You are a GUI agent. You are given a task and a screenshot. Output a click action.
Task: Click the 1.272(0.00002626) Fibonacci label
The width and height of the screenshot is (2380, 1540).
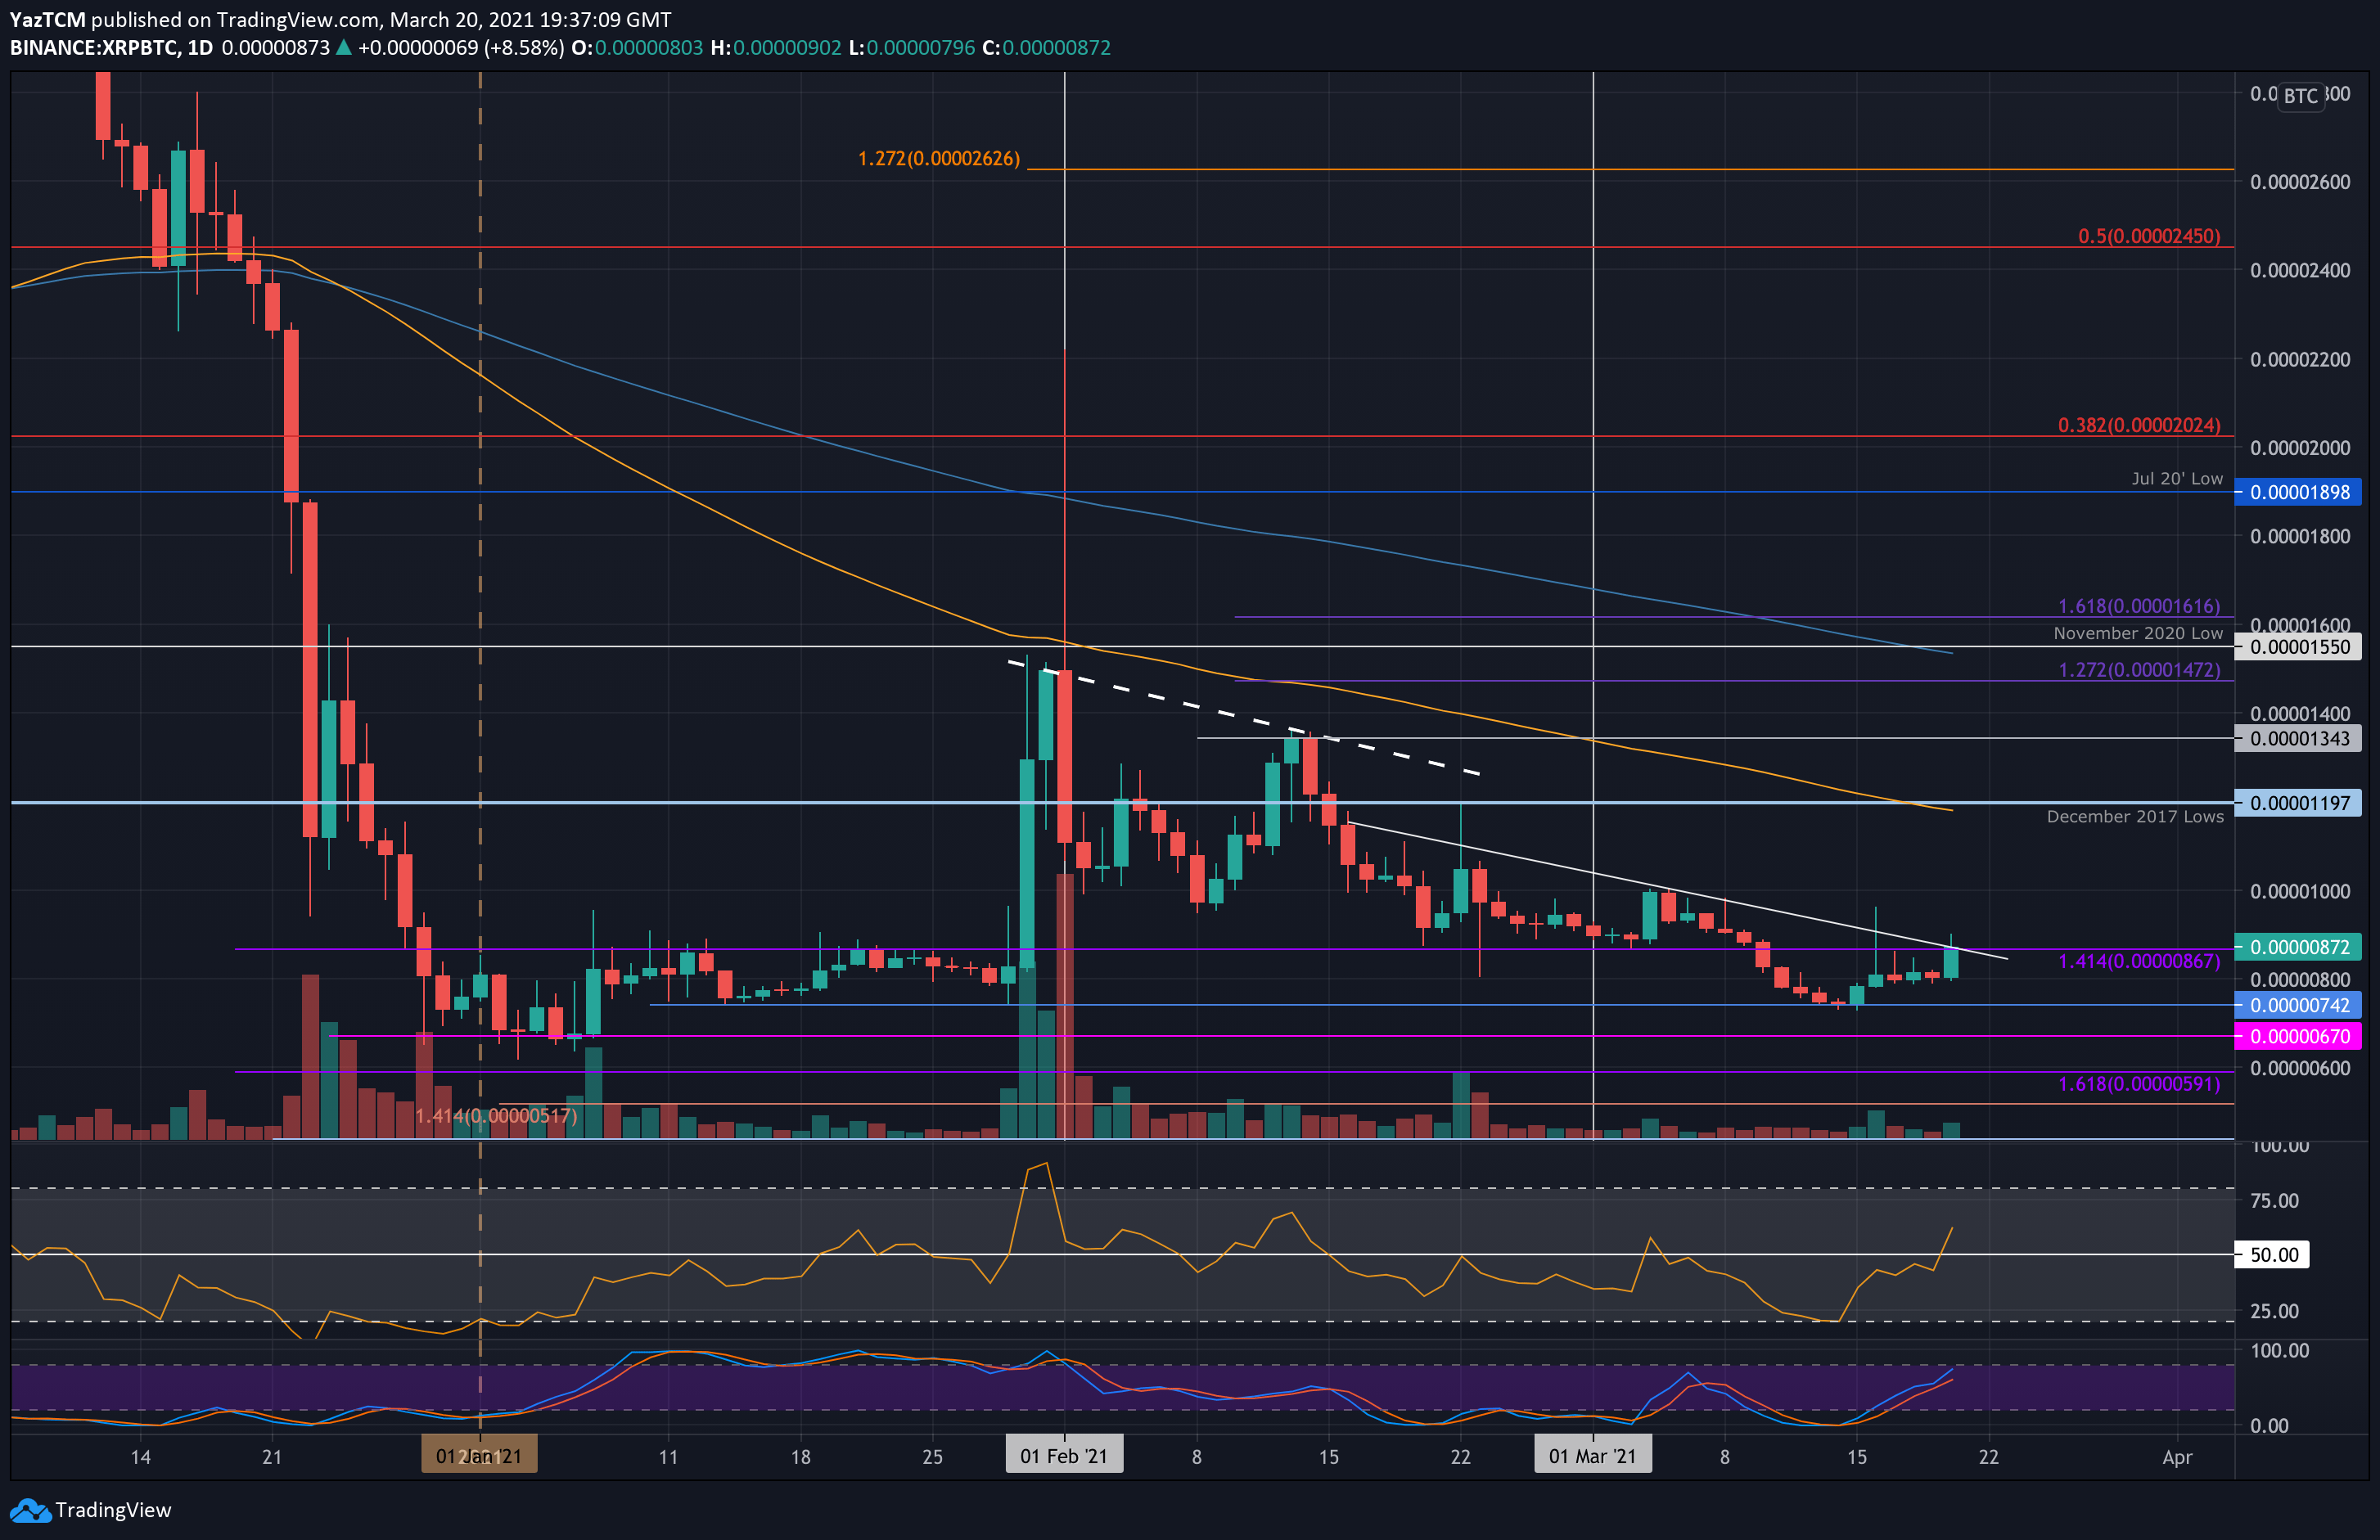coord(939,159)
